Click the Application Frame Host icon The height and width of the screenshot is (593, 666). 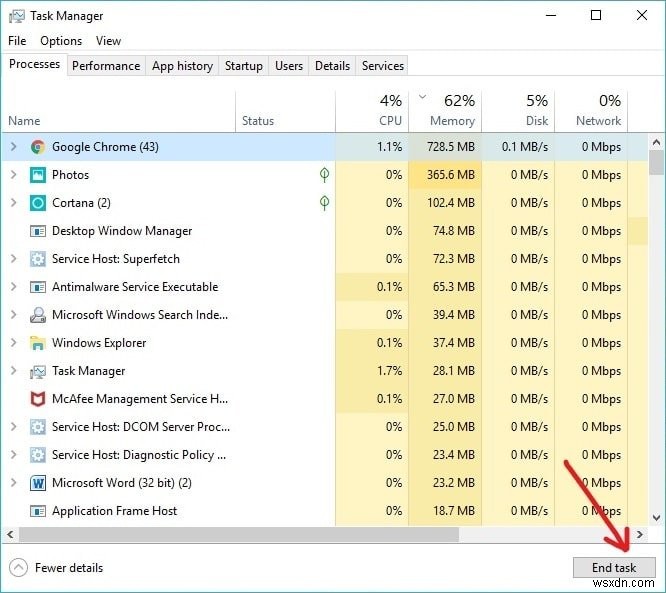point(38,511)
